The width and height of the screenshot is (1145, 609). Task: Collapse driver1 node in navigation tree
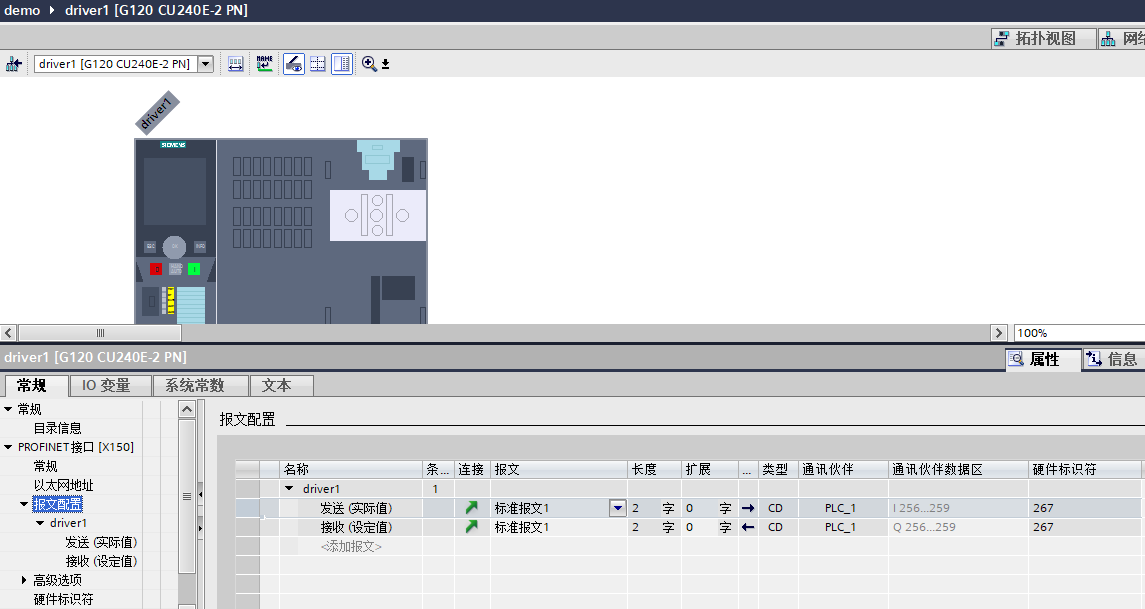[40, 523]
